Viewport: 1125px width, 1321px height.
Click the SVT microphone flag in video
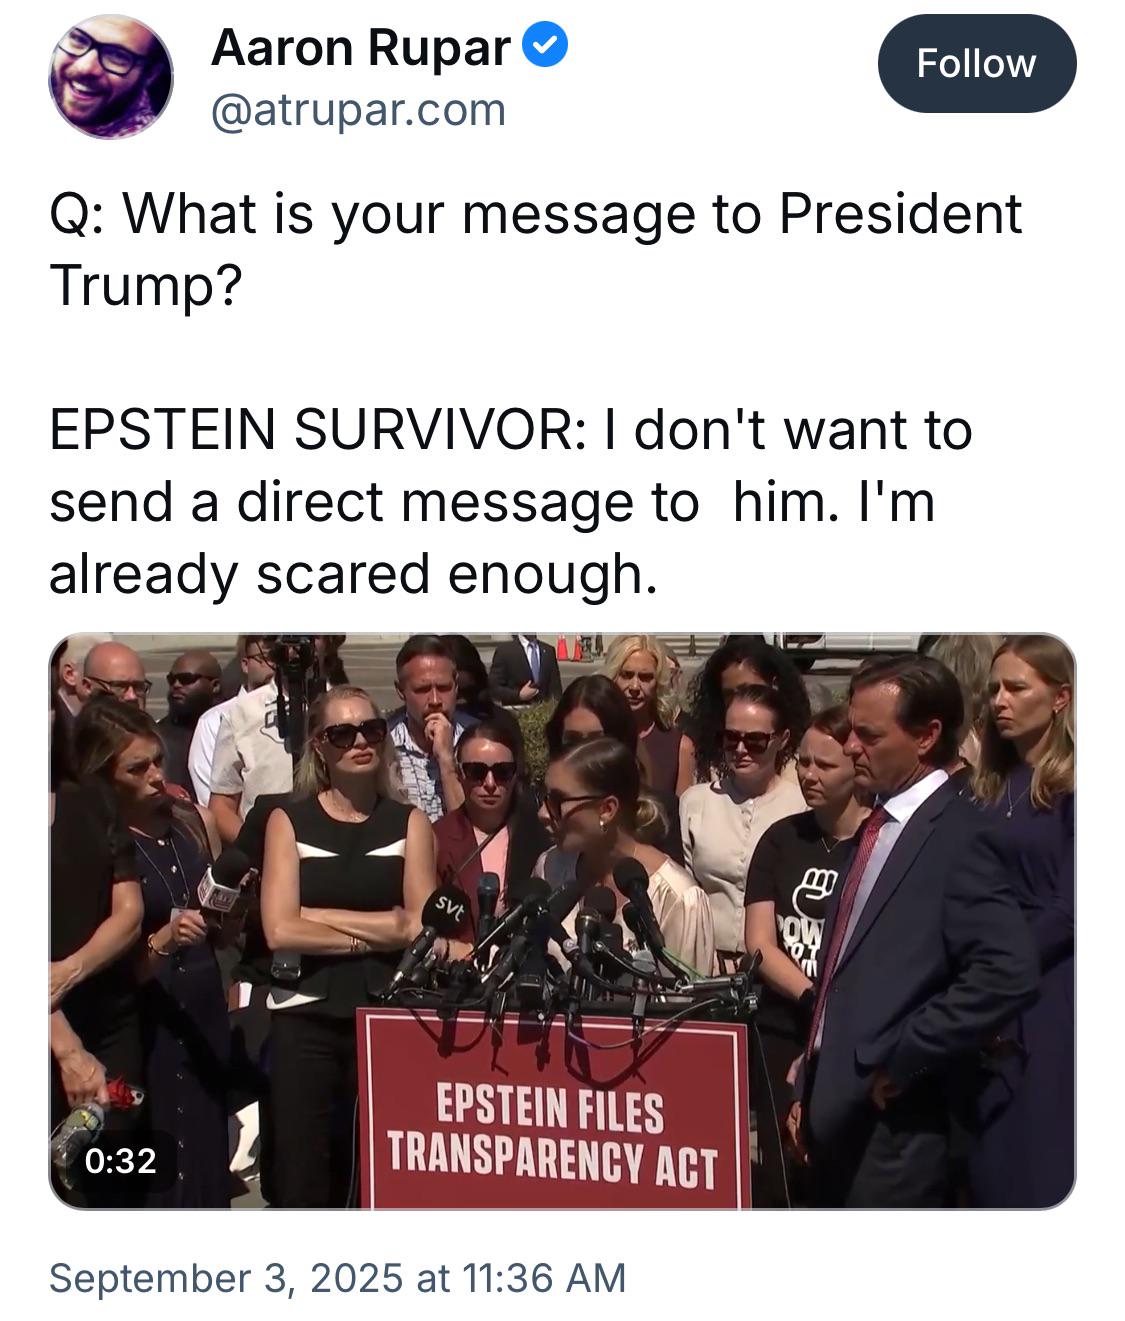(443, 910)
